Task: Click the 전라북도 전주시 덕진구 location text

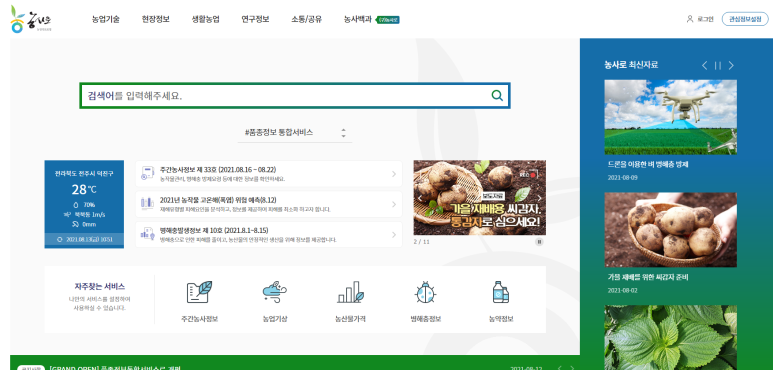Action: pos(84,174)
